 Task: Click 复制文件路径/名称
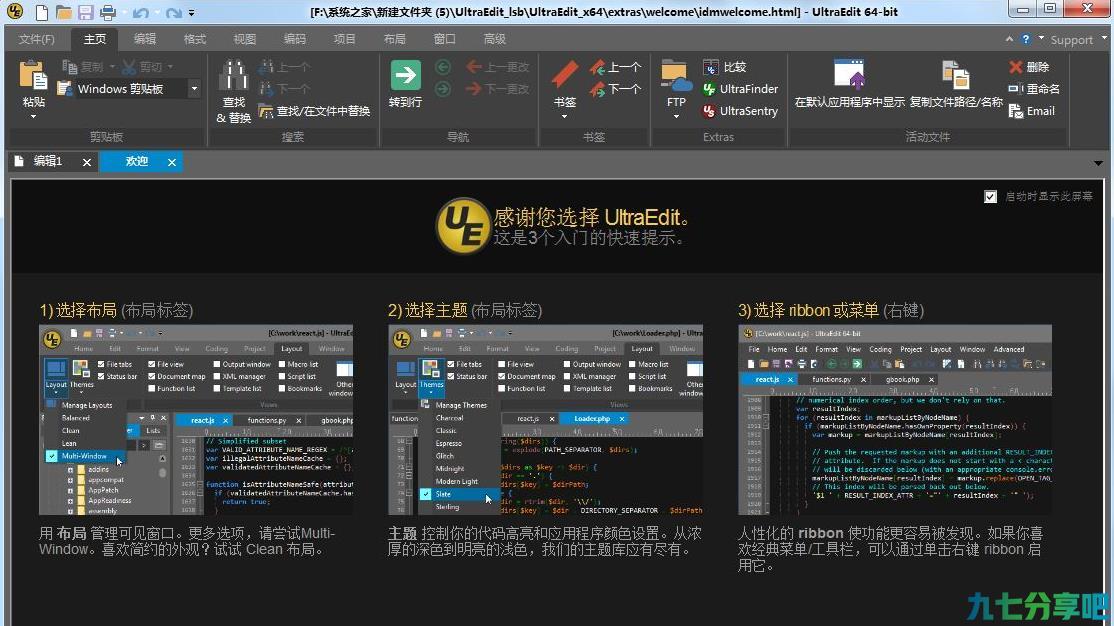pyautogui.click(x=956, y=84)
